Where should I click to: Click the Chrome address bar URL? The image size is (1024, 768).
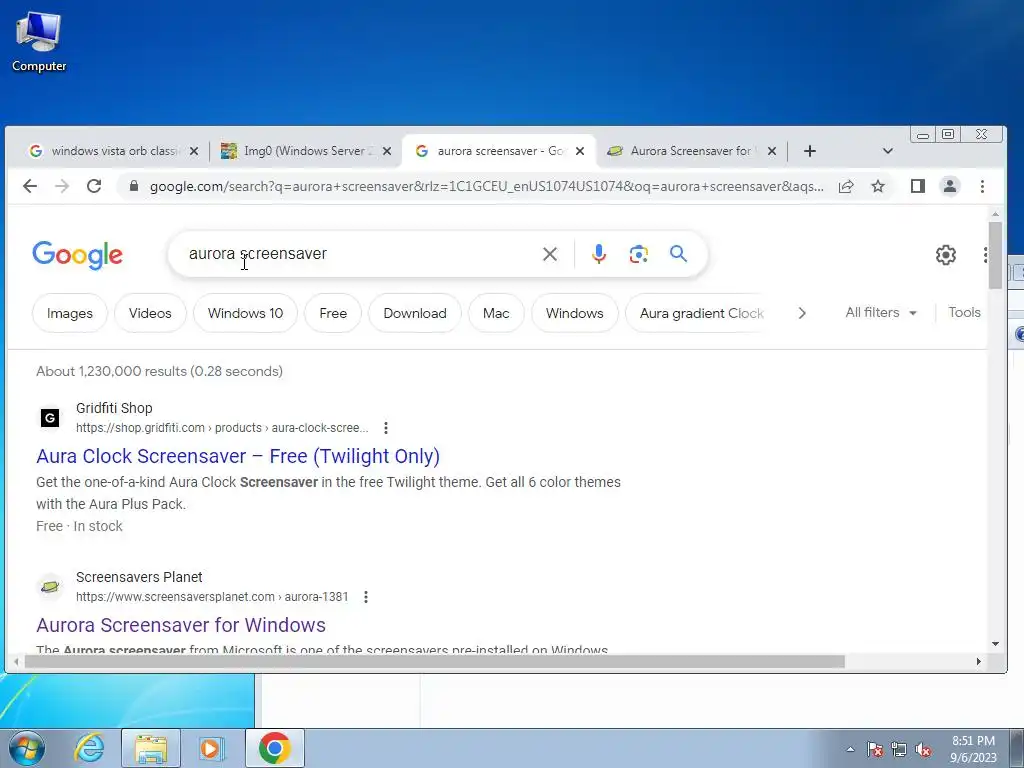(487, 186)
